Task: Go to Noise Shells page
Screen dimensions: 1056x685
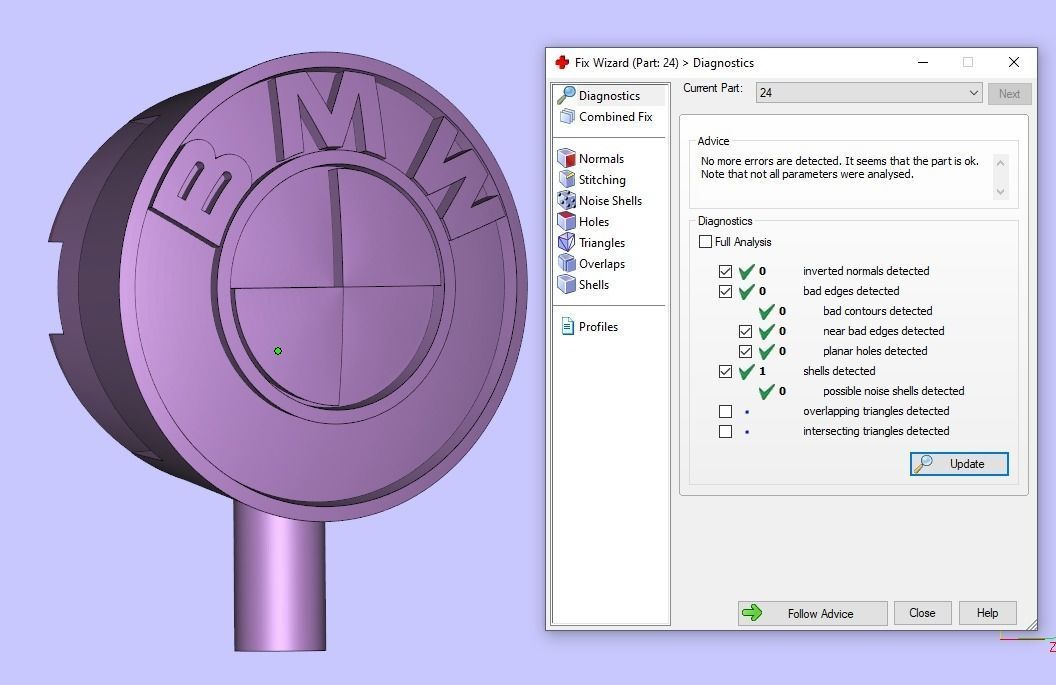Action: click(x=610, y=201)
